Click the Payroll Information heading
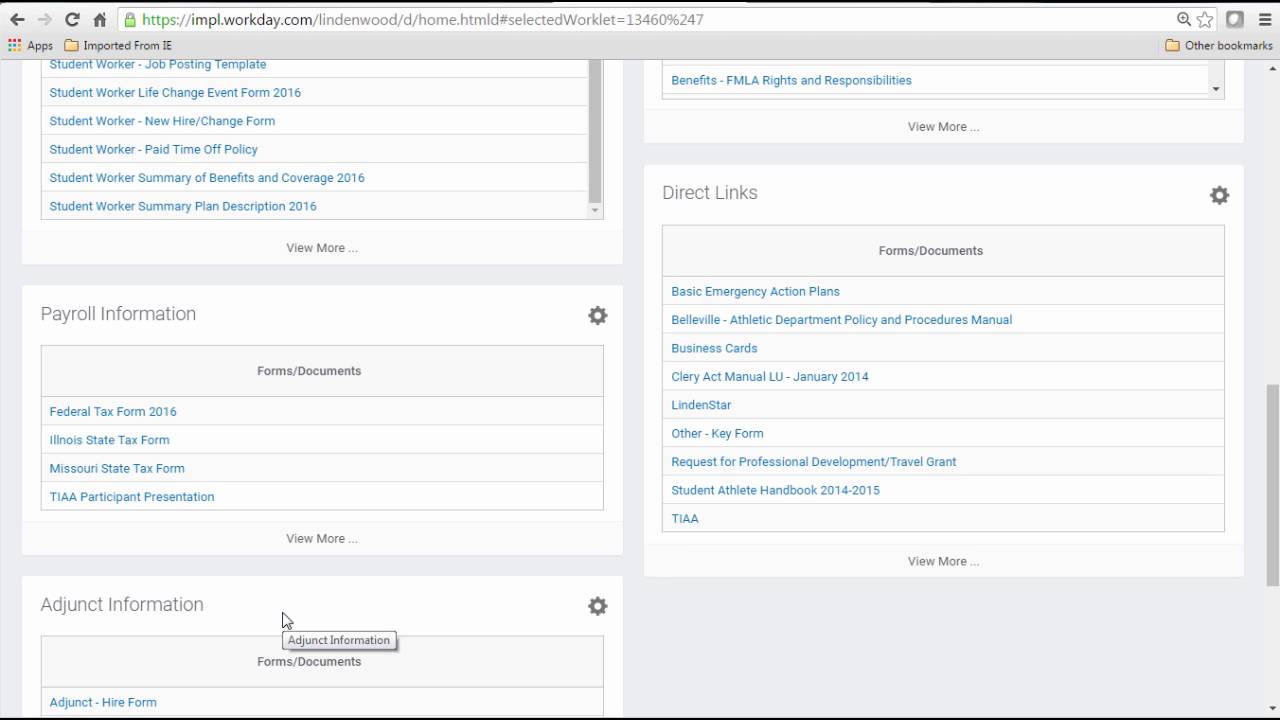The image size is (1280, 720). [118, 314]
